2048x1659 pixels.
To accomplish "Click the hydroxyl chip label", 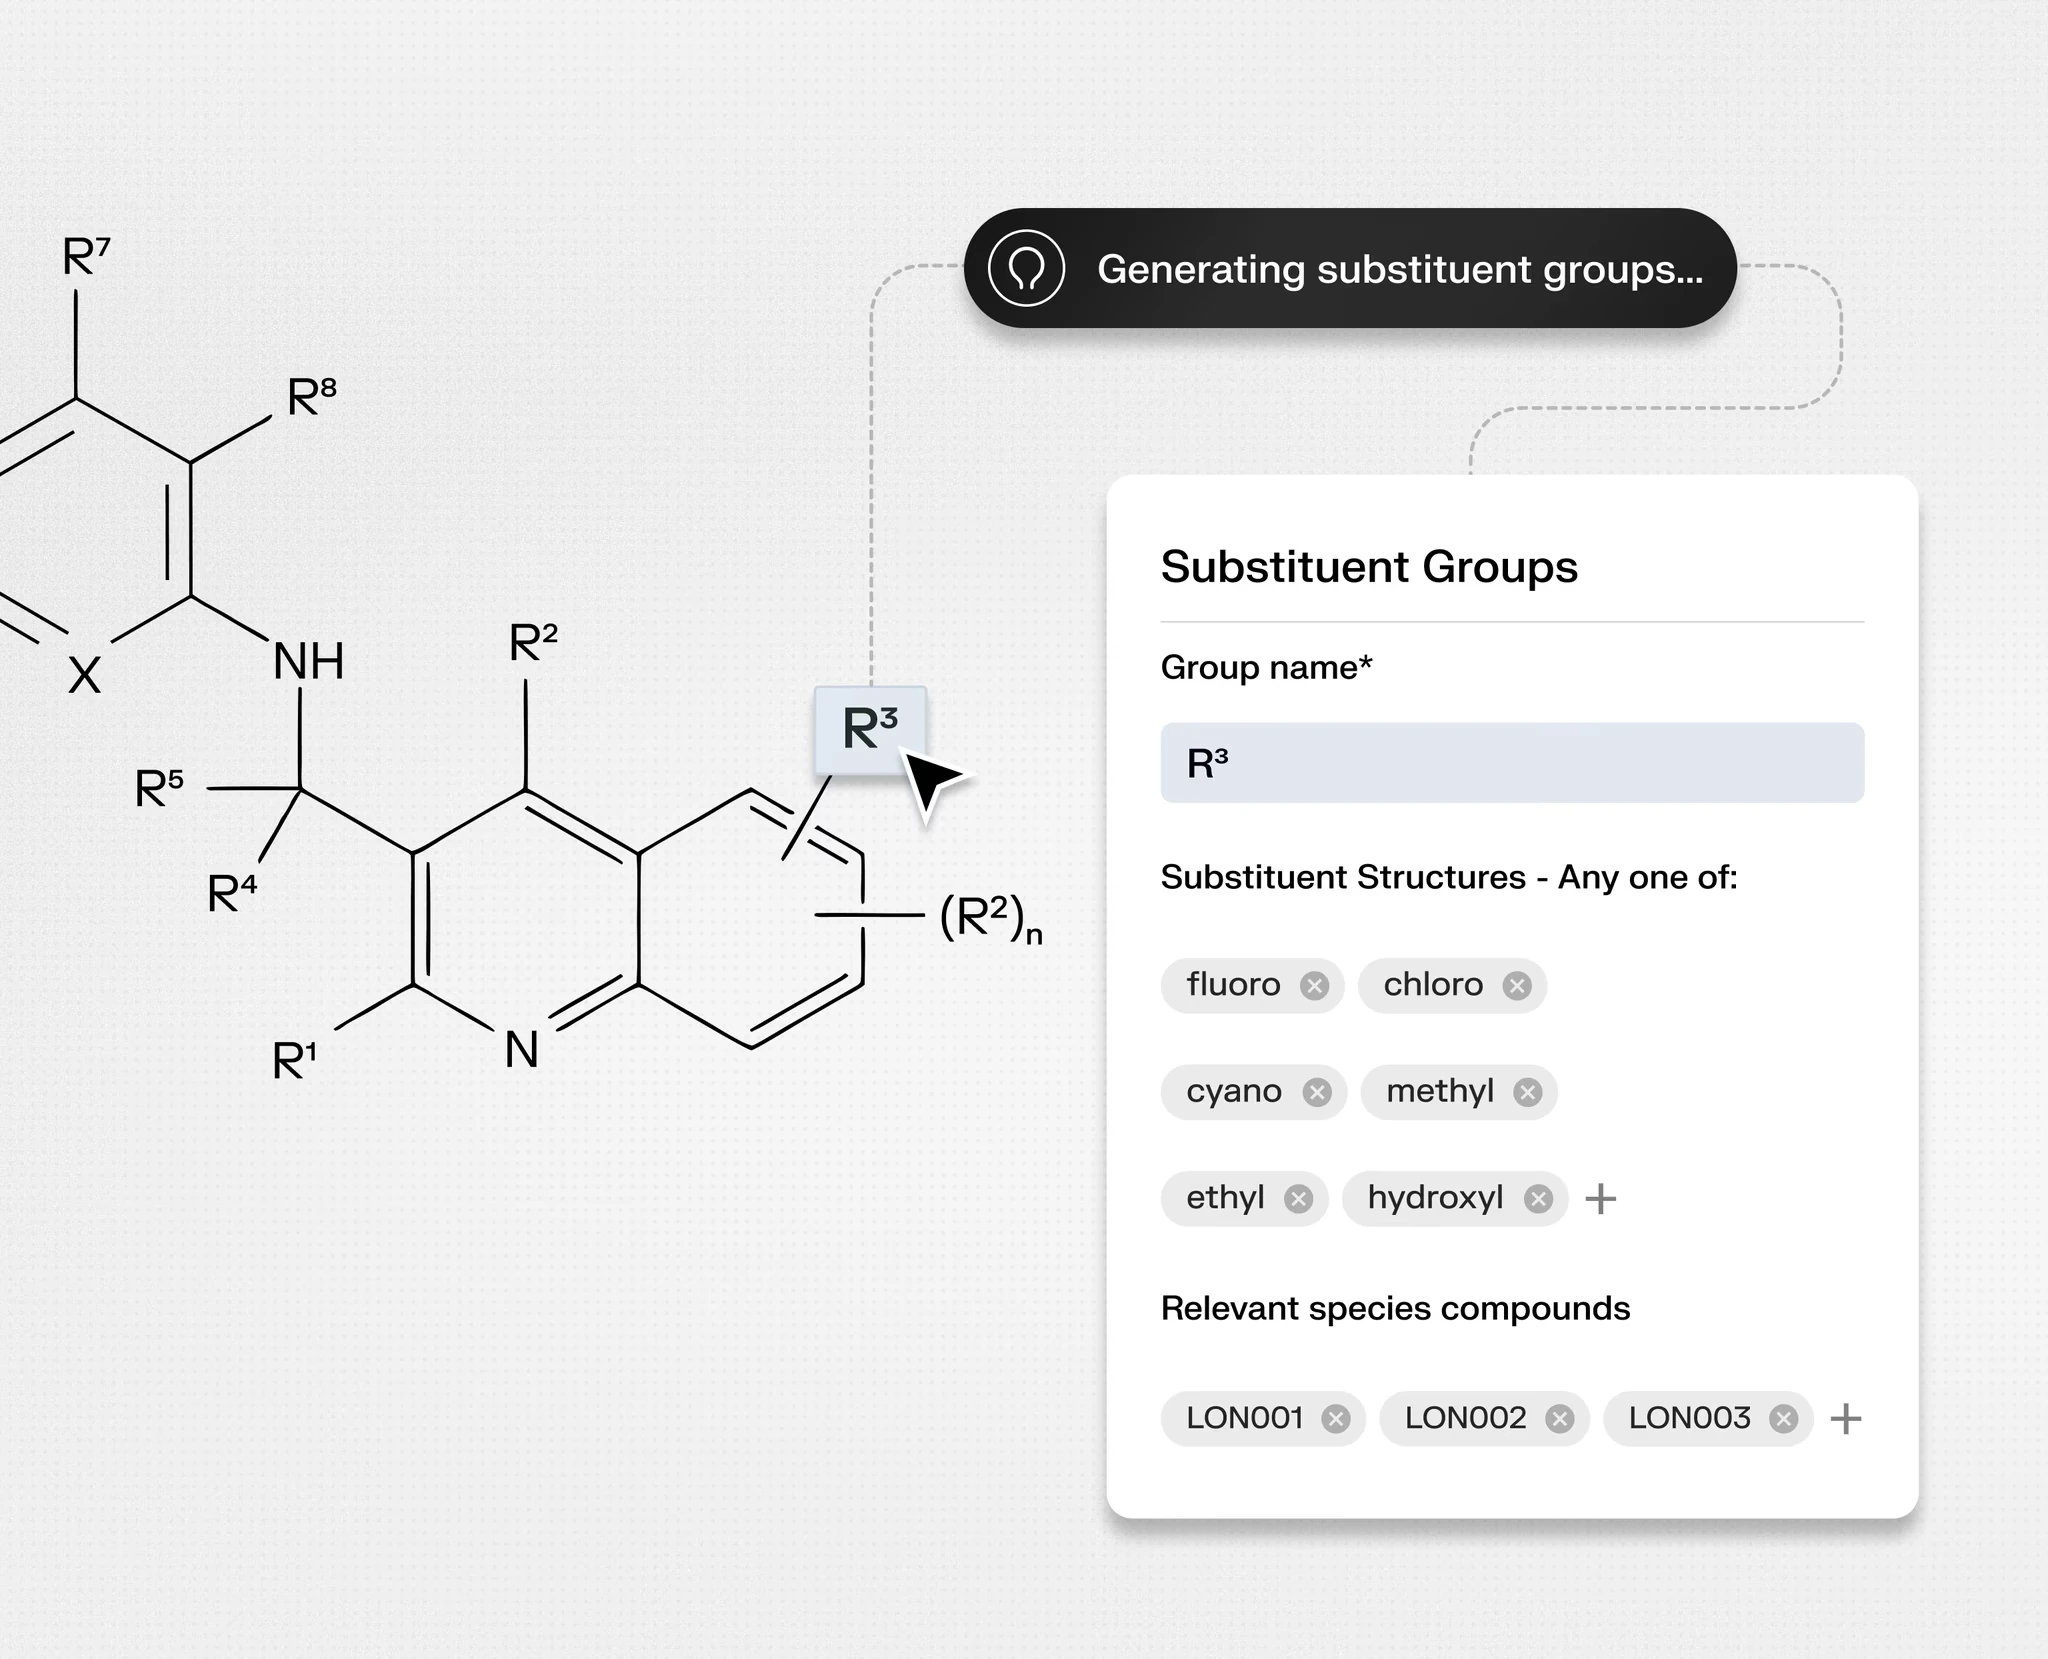I will click(1435, 1197).
